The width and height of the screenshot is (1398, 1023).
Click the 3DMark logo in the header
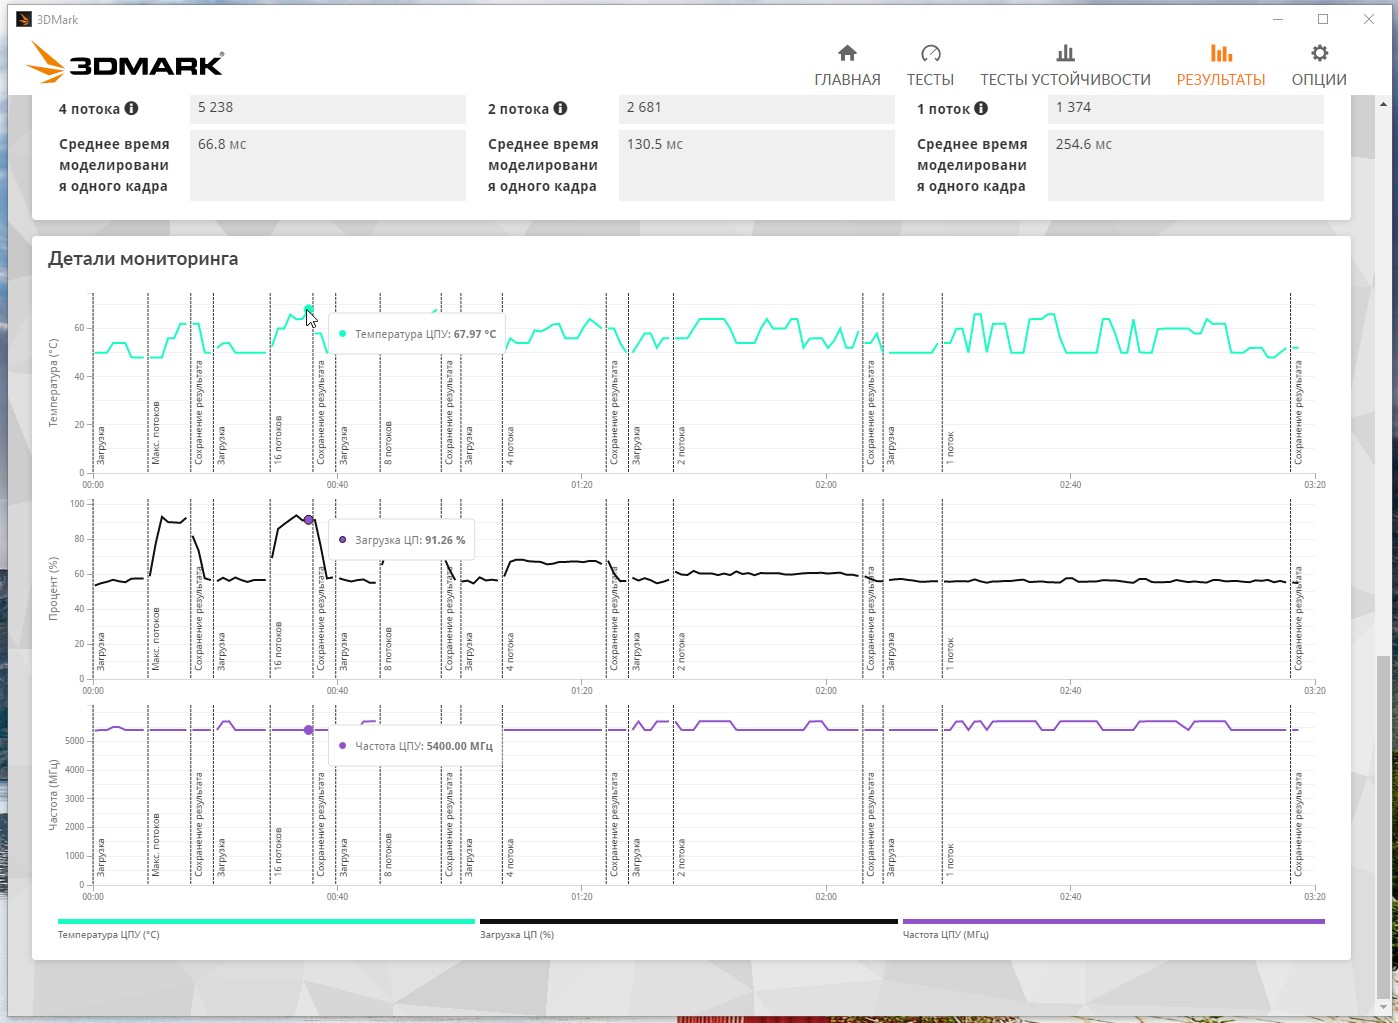click(x=125, y=63)
